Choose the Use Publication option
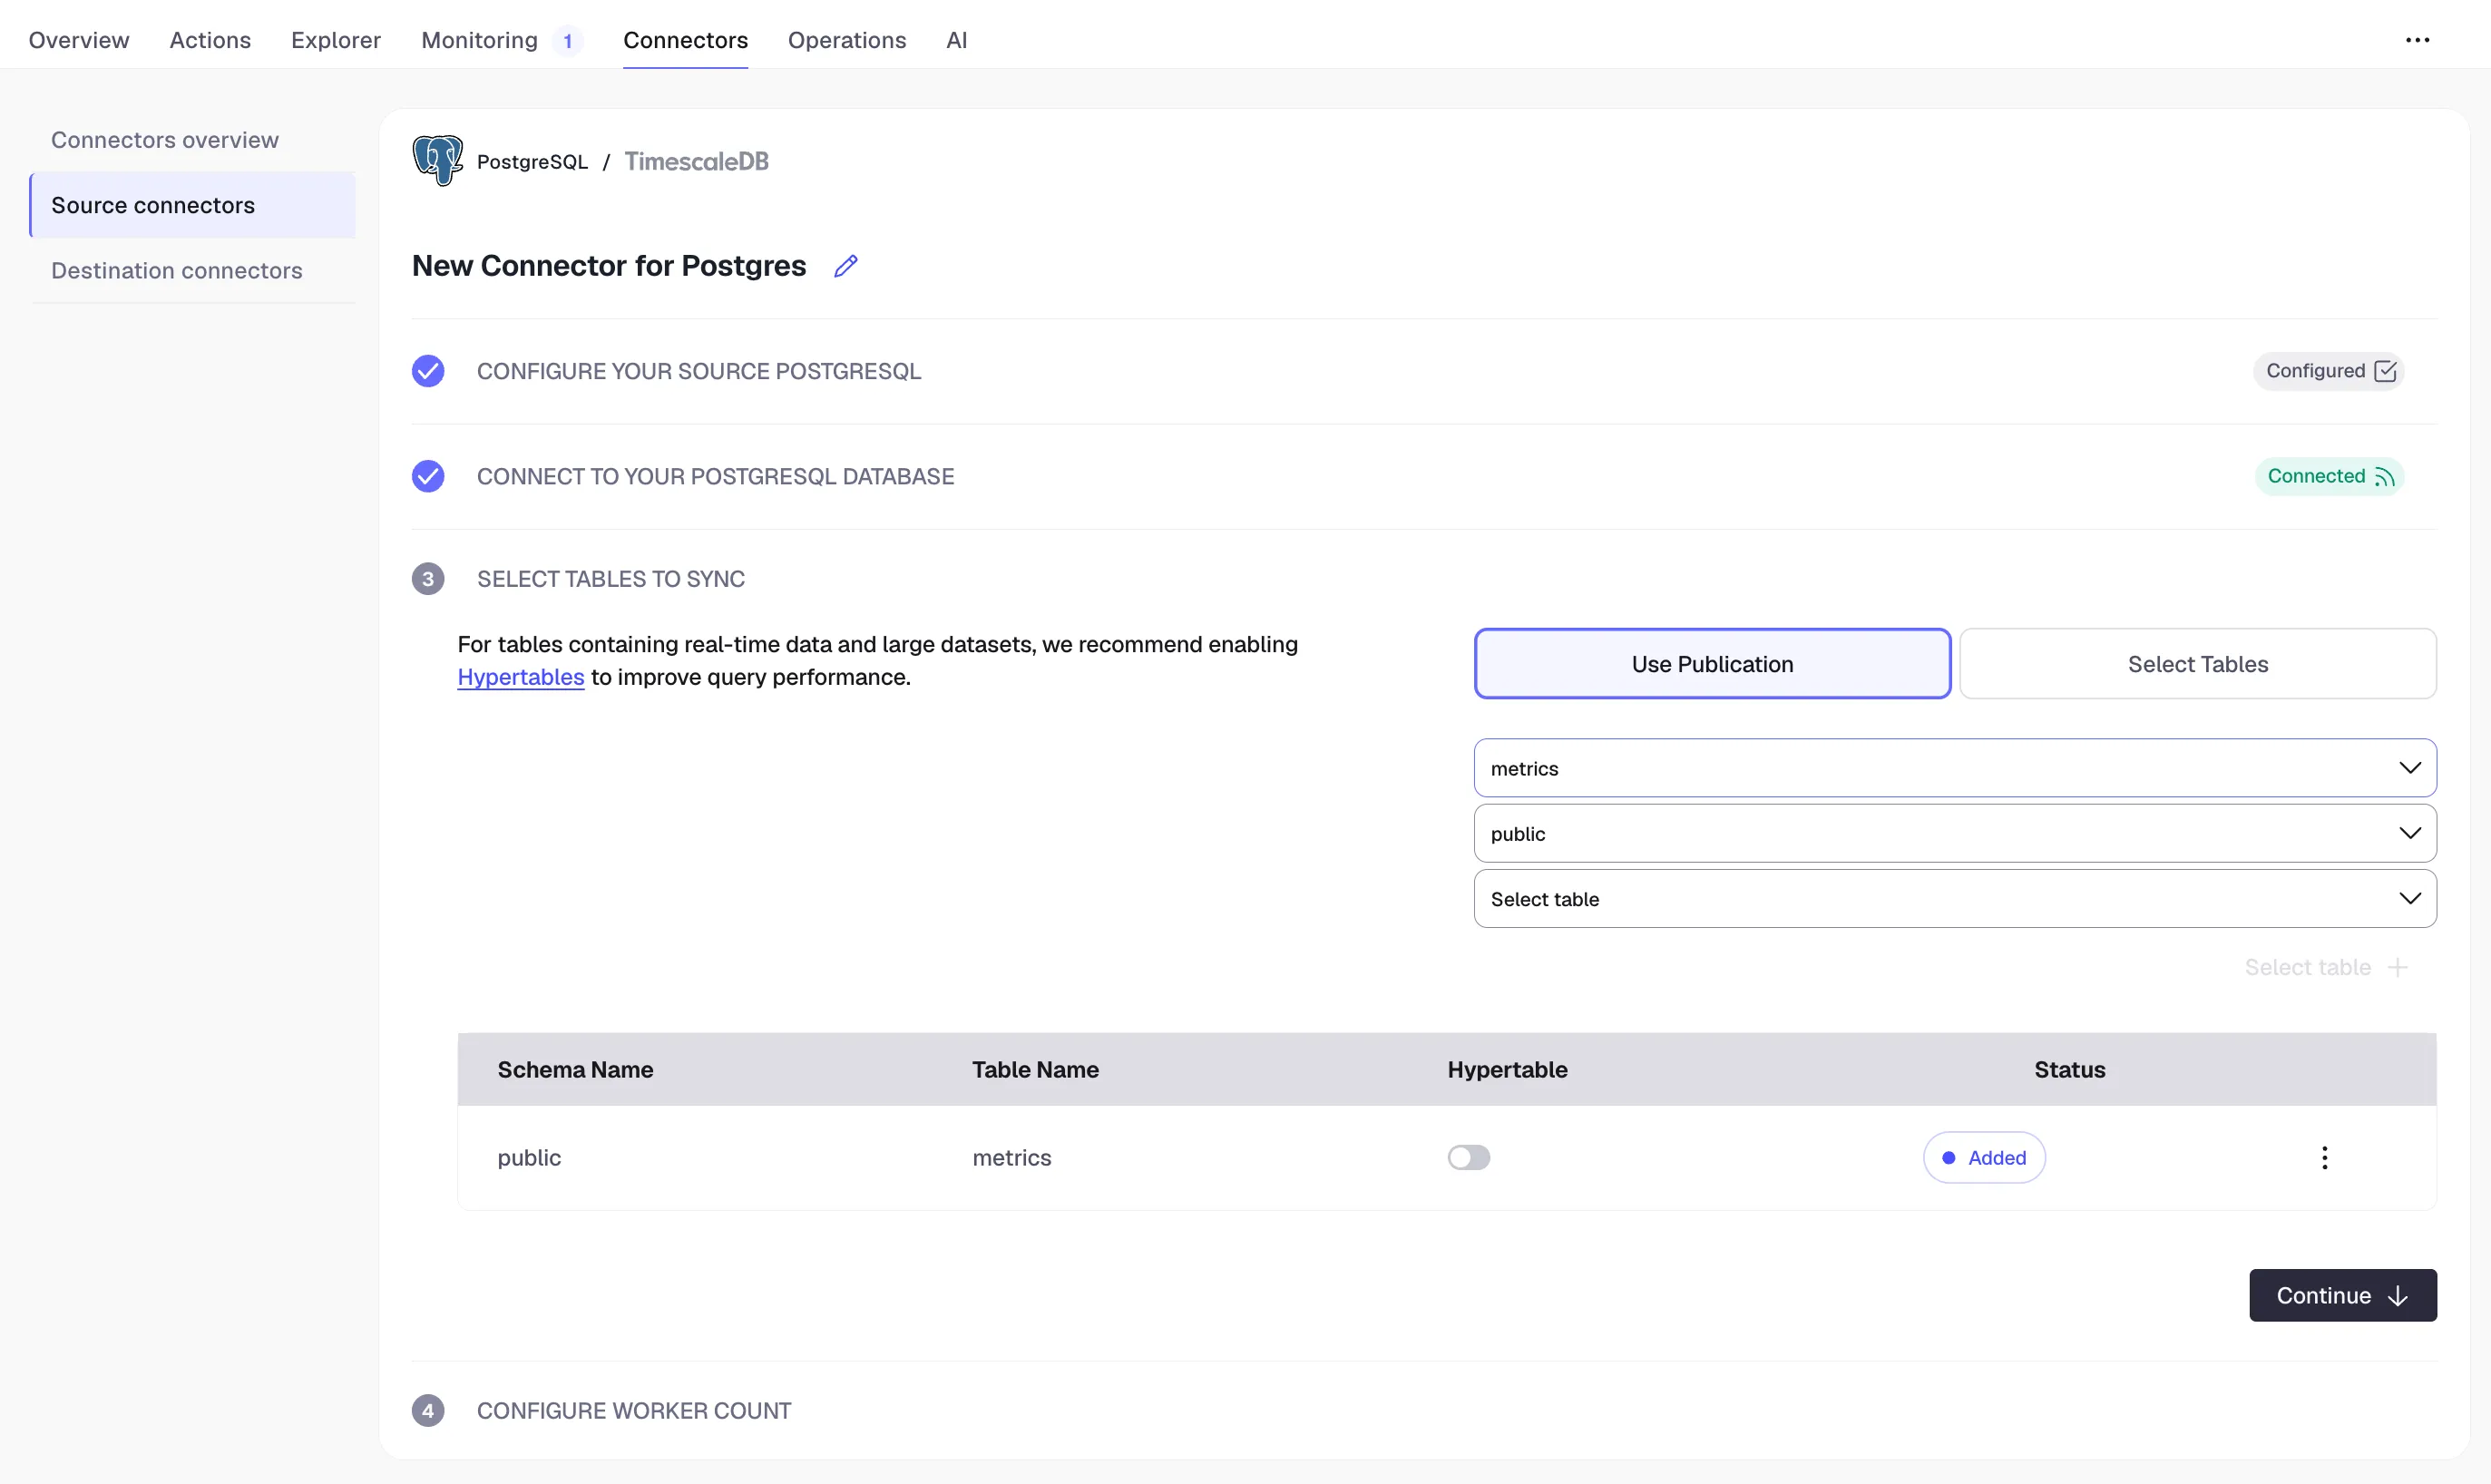 pyautogui.click(x=1712, y=664)
